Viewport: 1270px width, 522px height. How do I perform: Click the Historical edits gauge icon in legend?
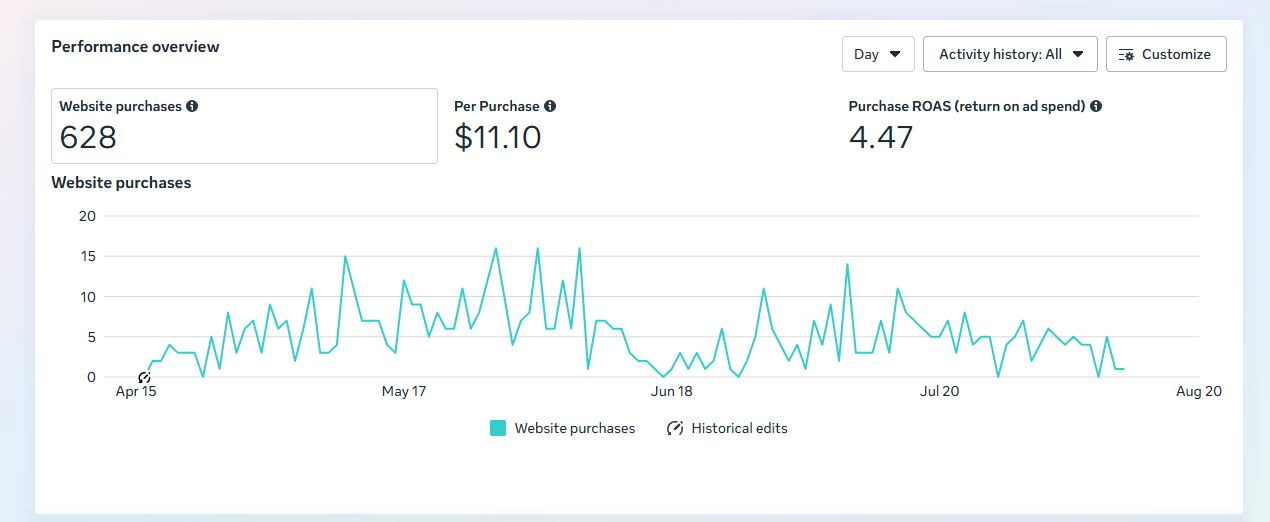click(x=675, y=428)
